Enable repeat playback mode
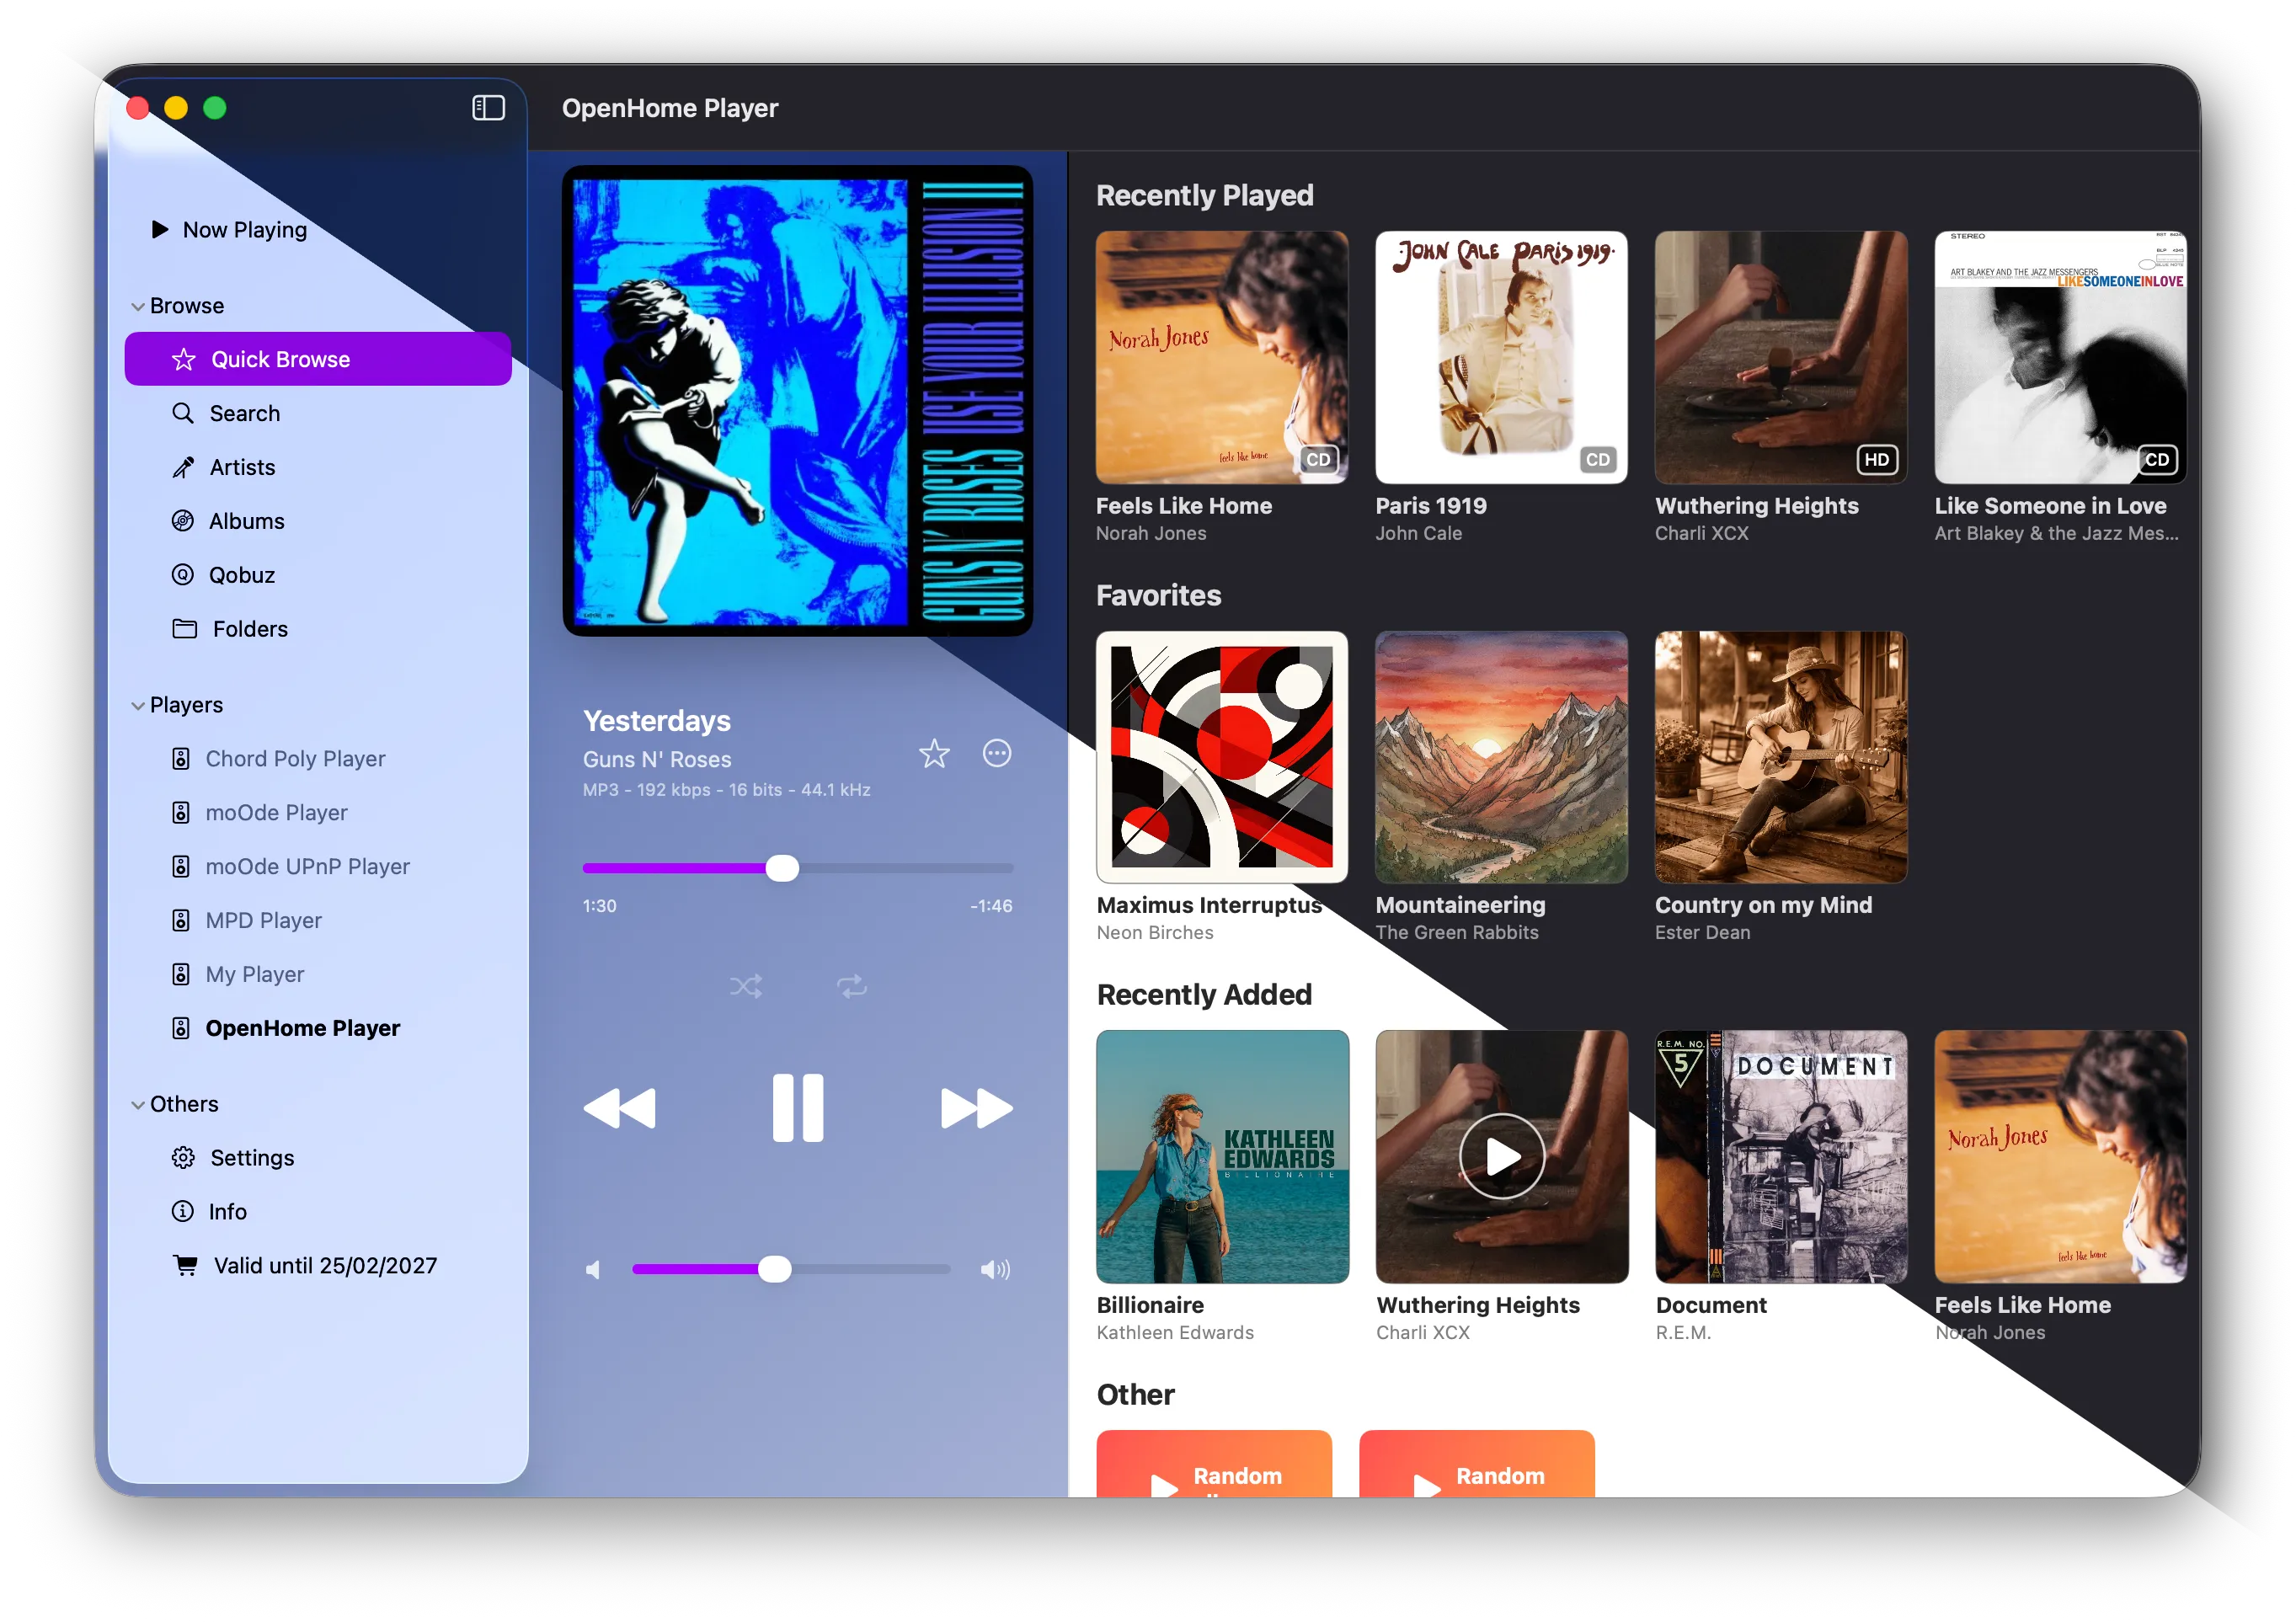Screen dimensions: 2296x1622 pos(852,987)
